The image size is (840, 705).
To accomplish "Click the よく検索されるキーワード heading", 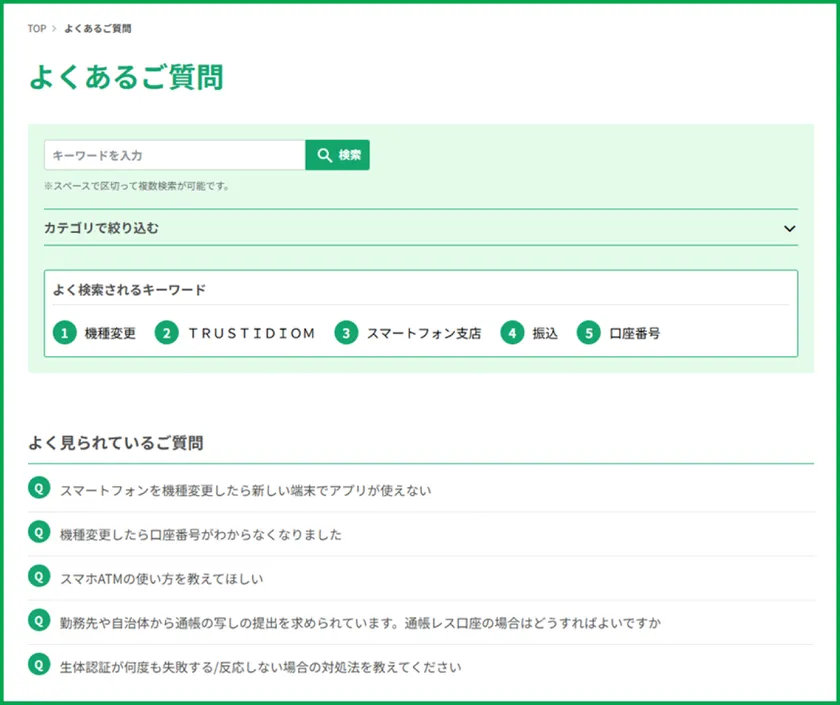I will [129, 290].
